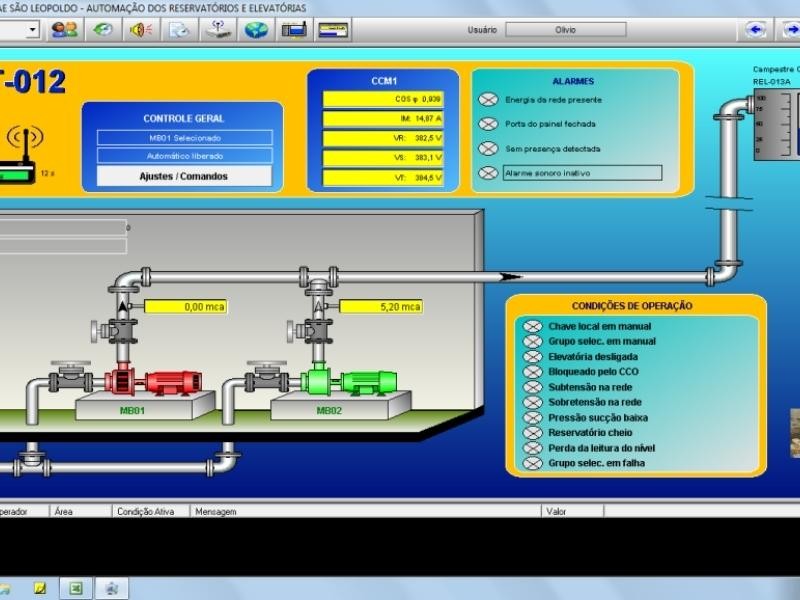
Task: Click the 'Mensagem' column header
Action: tap(216, 511)
